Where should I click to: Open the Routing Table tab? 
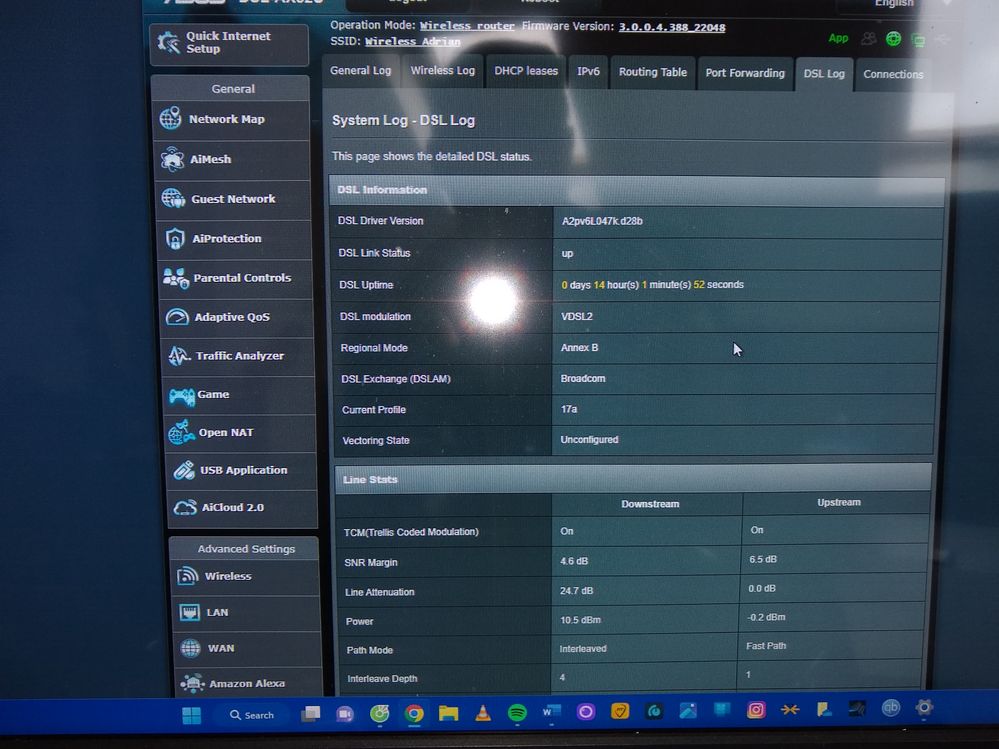point(652,72)
